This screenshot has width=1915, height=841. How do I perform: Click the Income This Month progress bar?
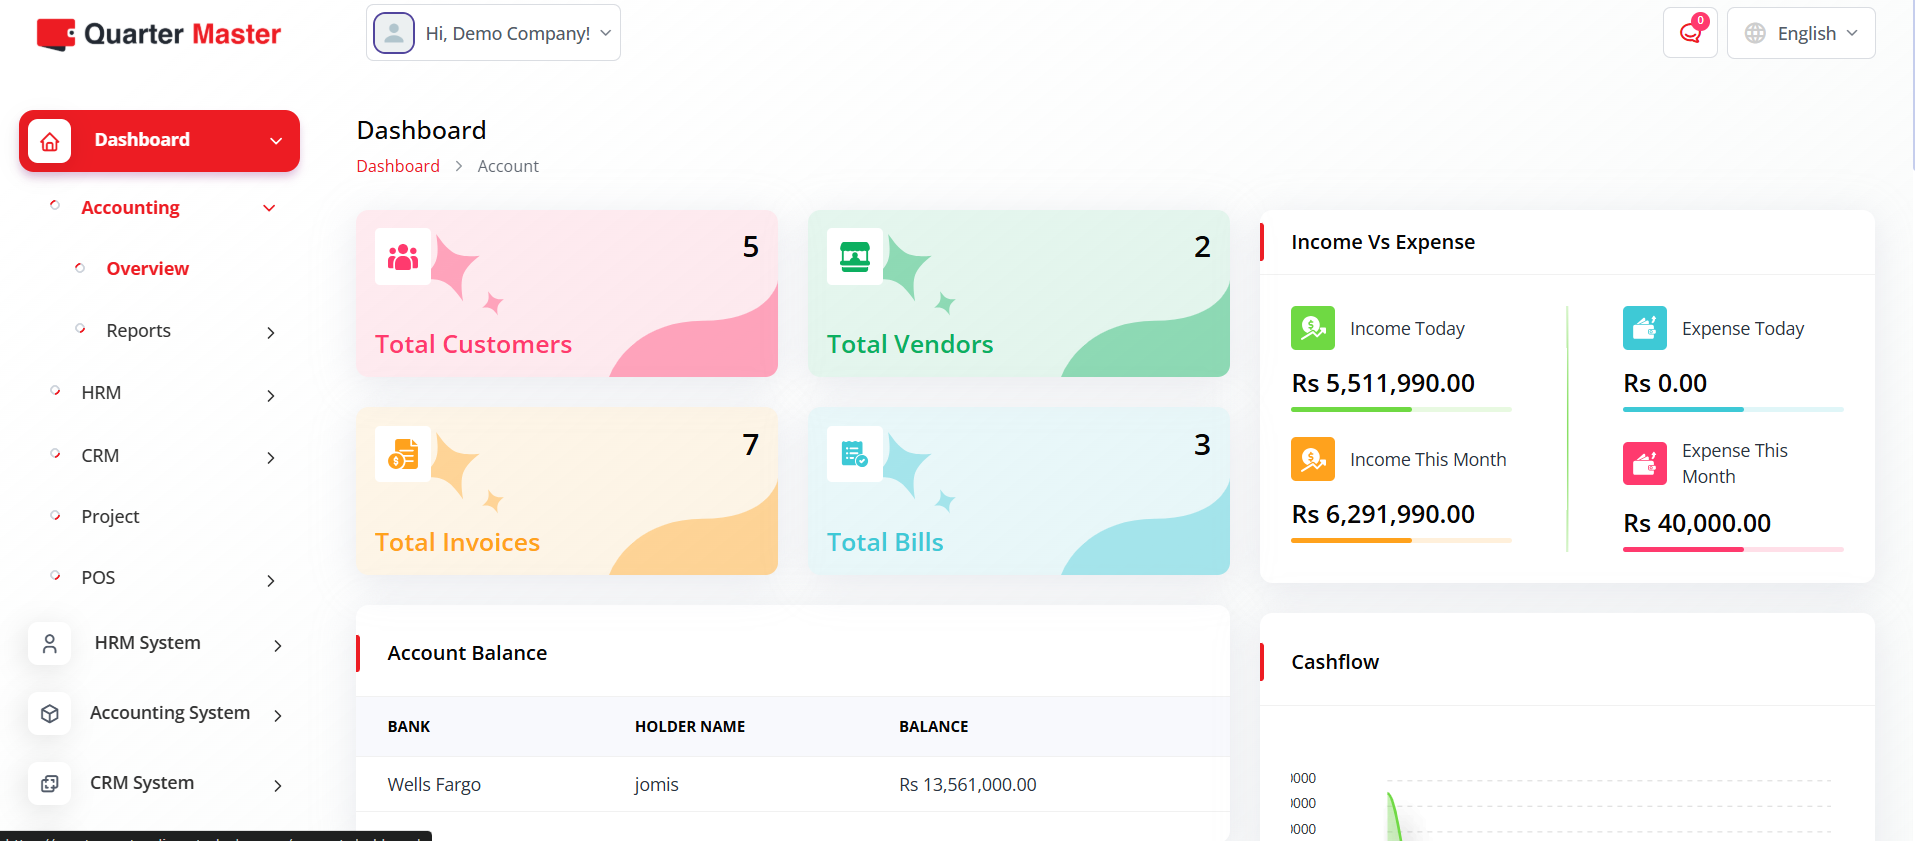tap(1401, 540)
